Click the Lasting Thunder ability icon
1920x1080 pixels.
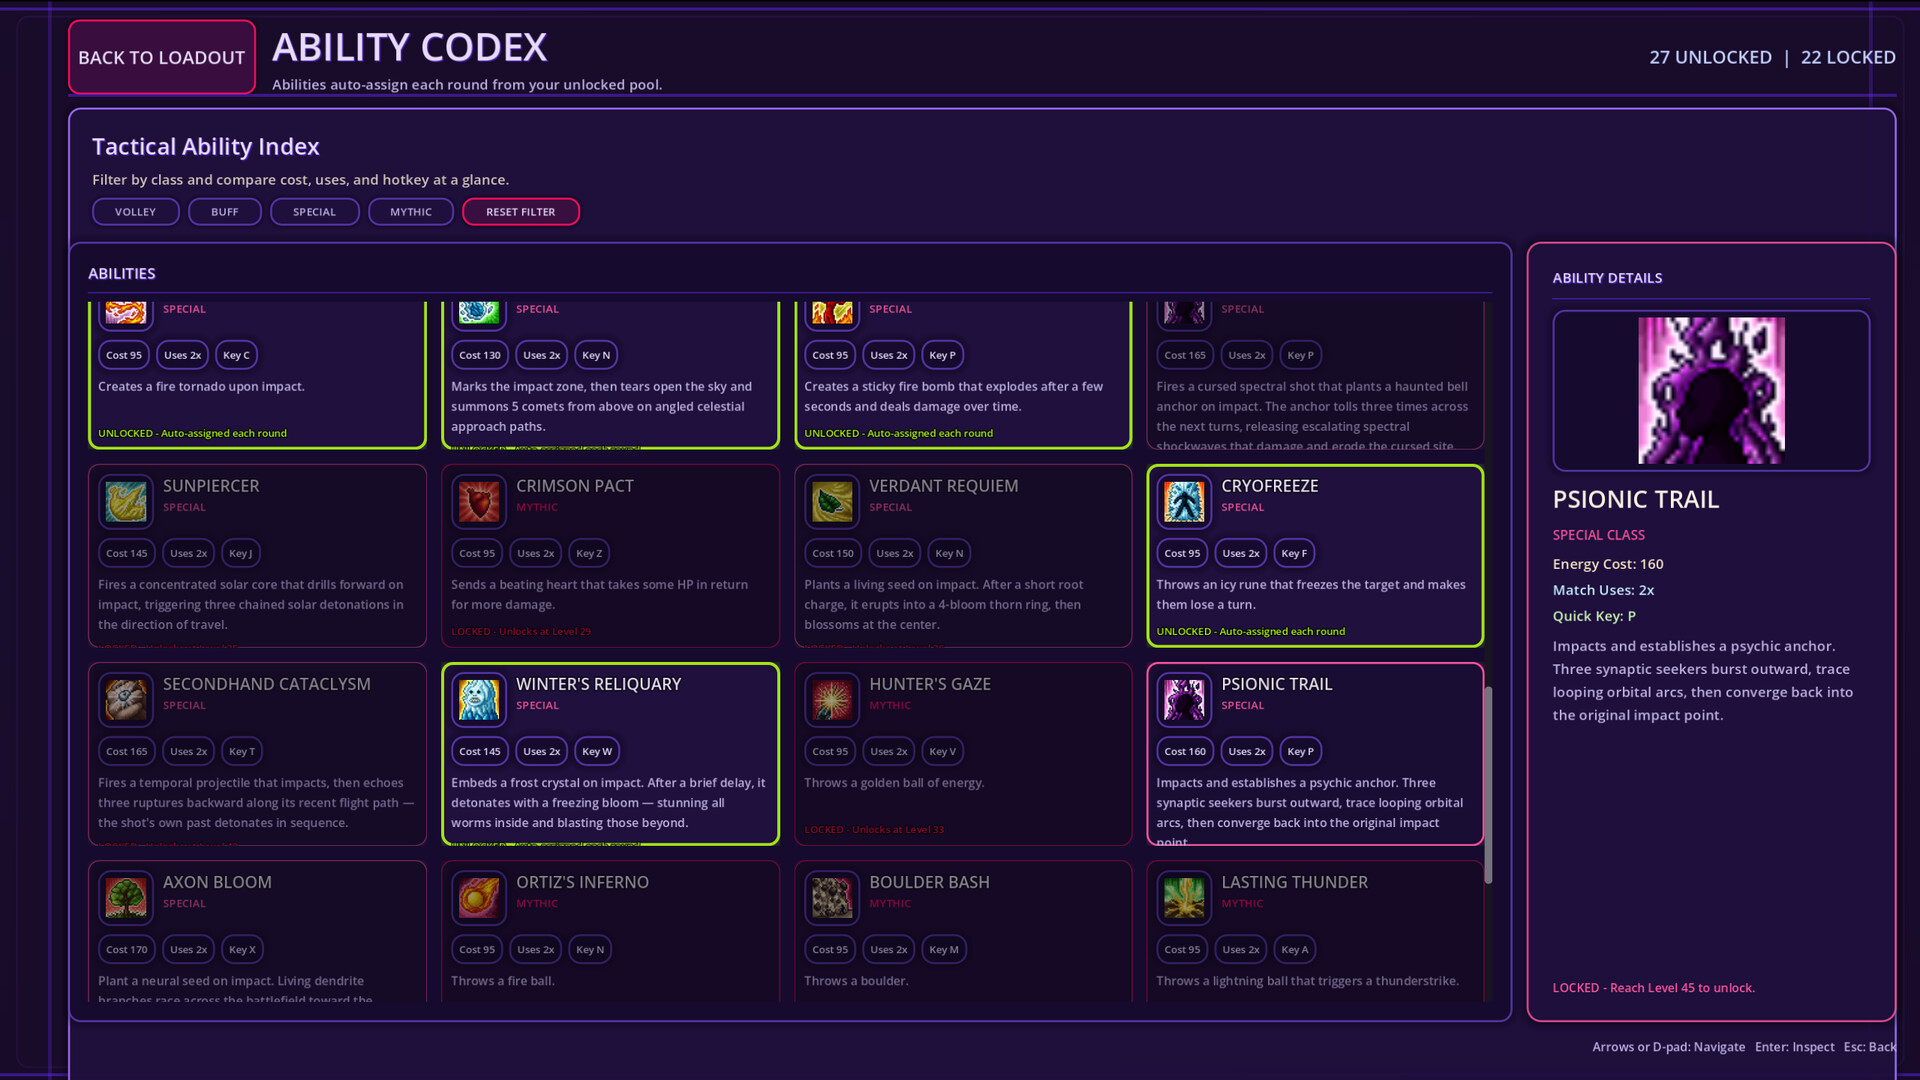(x=1184, y=897)
